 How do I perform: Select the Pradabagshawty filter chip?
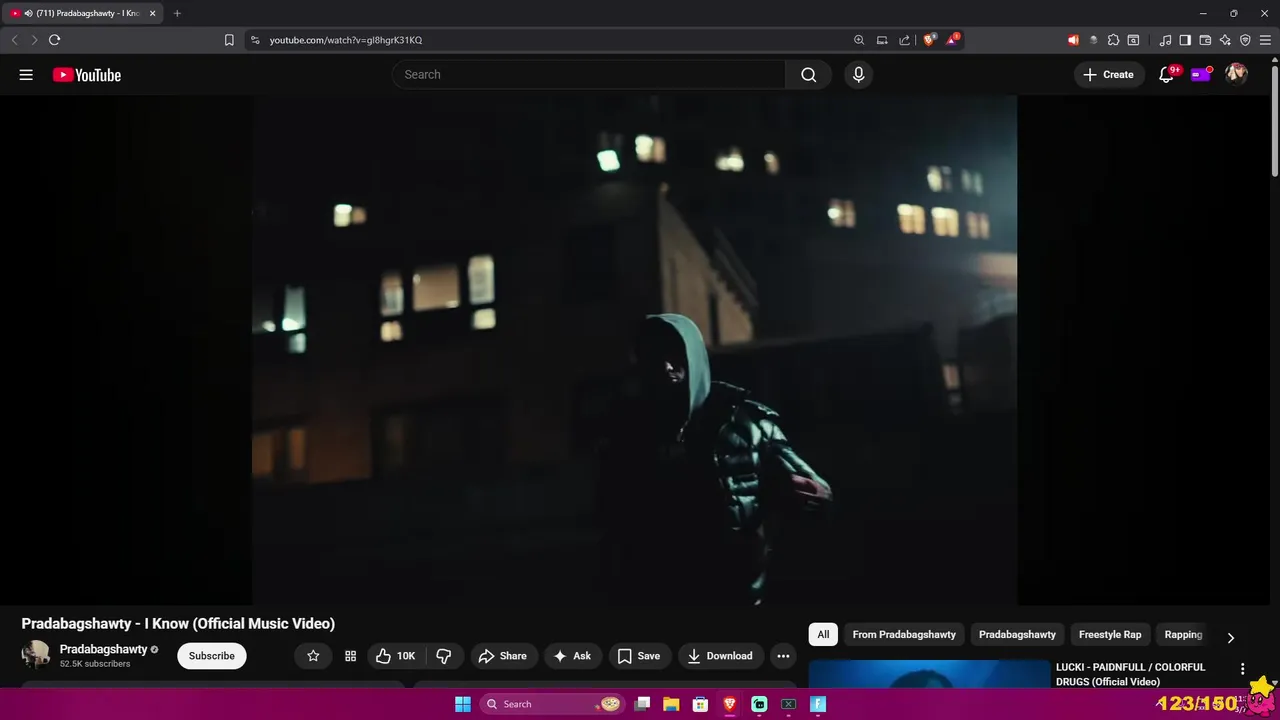[1017, 635]
